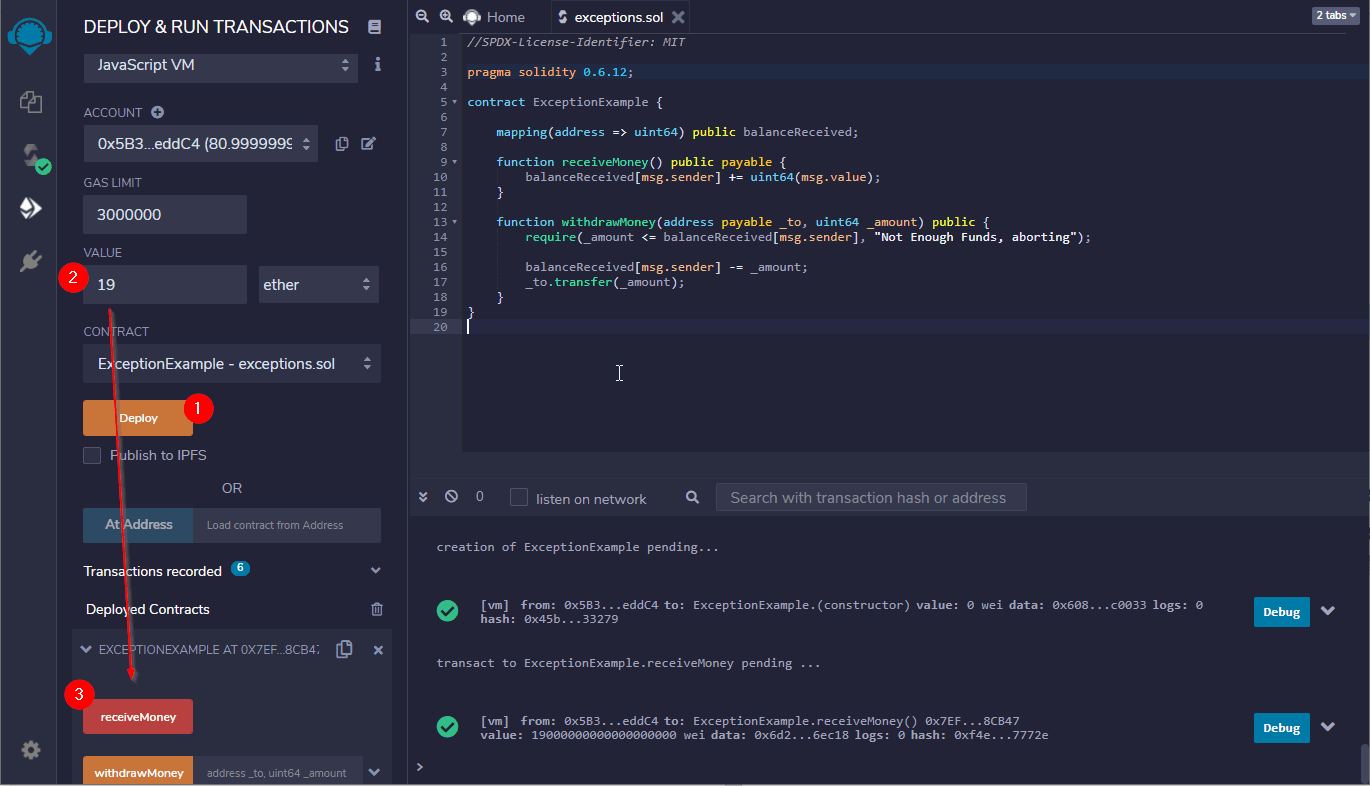Open ether unit dropdown
Image resolution: width=1370 pixels, height=786 pixels.
coord(318,285)
